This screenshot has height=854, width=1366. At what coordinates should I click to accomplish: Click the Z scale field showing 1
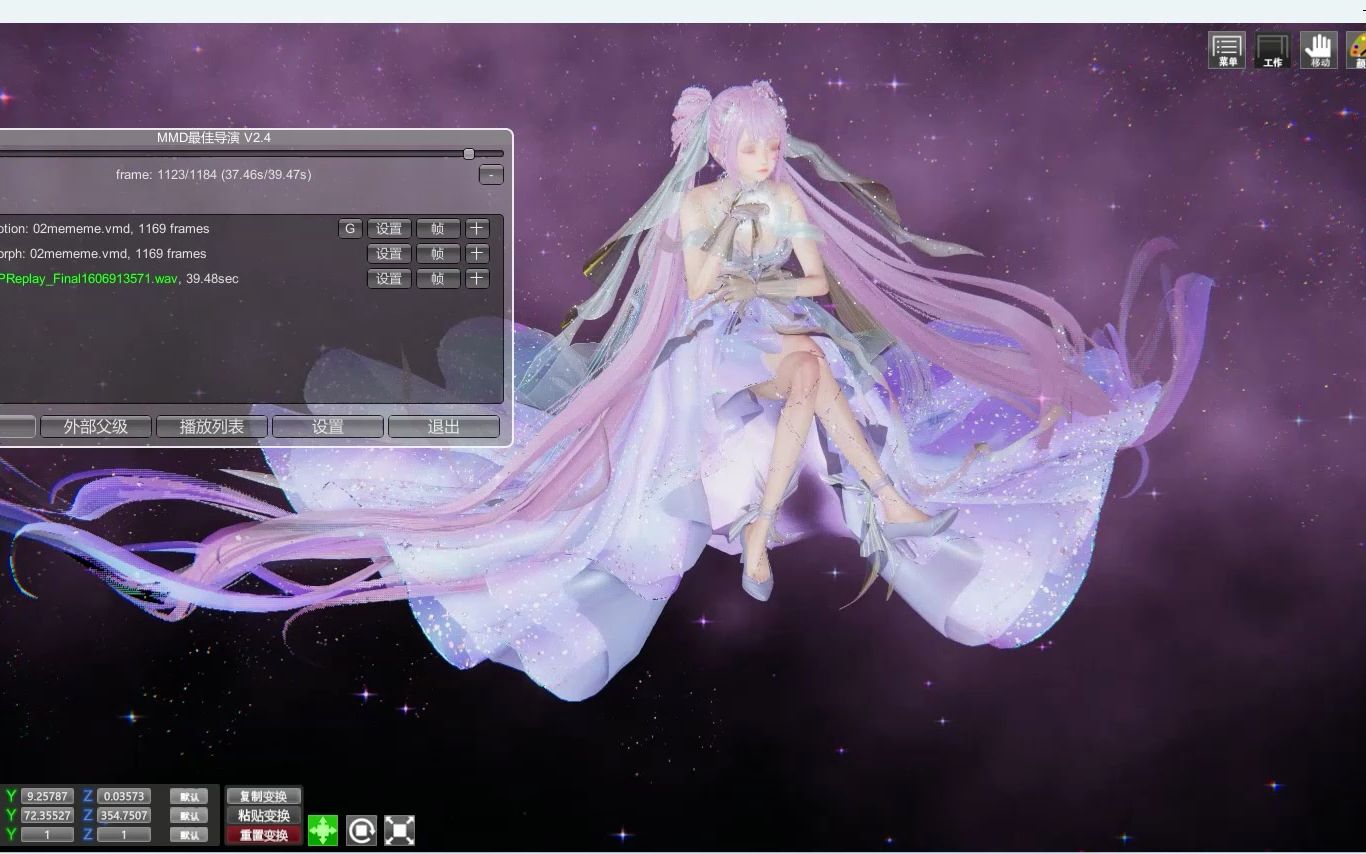point(124,834)
